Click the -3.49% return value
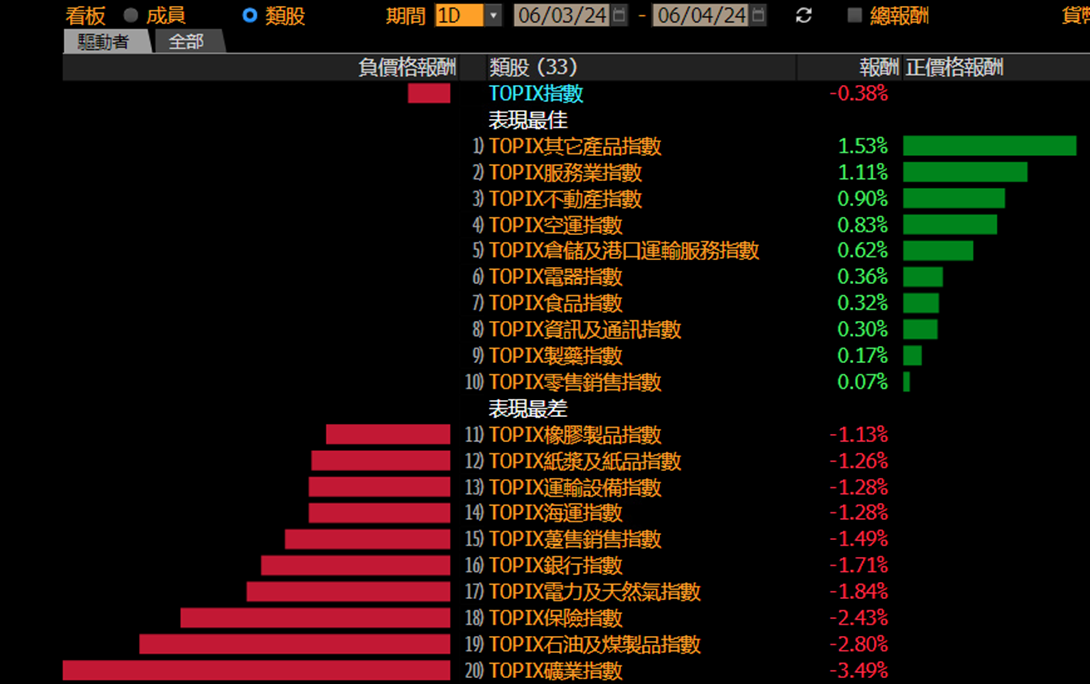 859,671
